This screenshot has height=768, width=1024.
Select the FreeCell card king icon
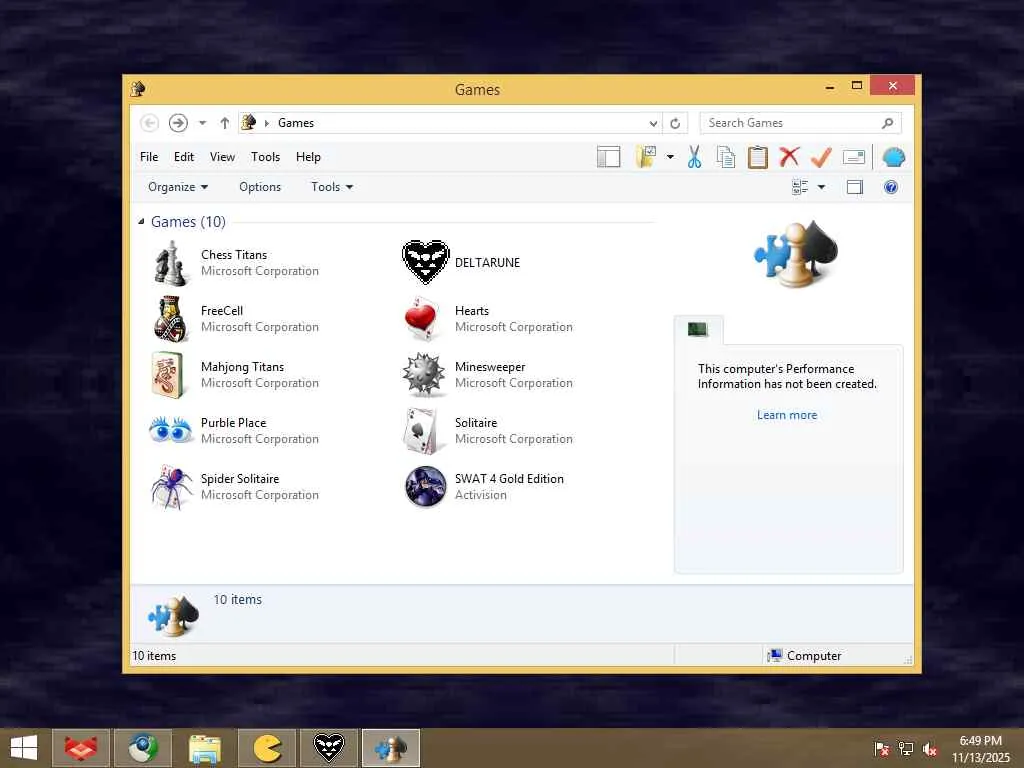170,319
